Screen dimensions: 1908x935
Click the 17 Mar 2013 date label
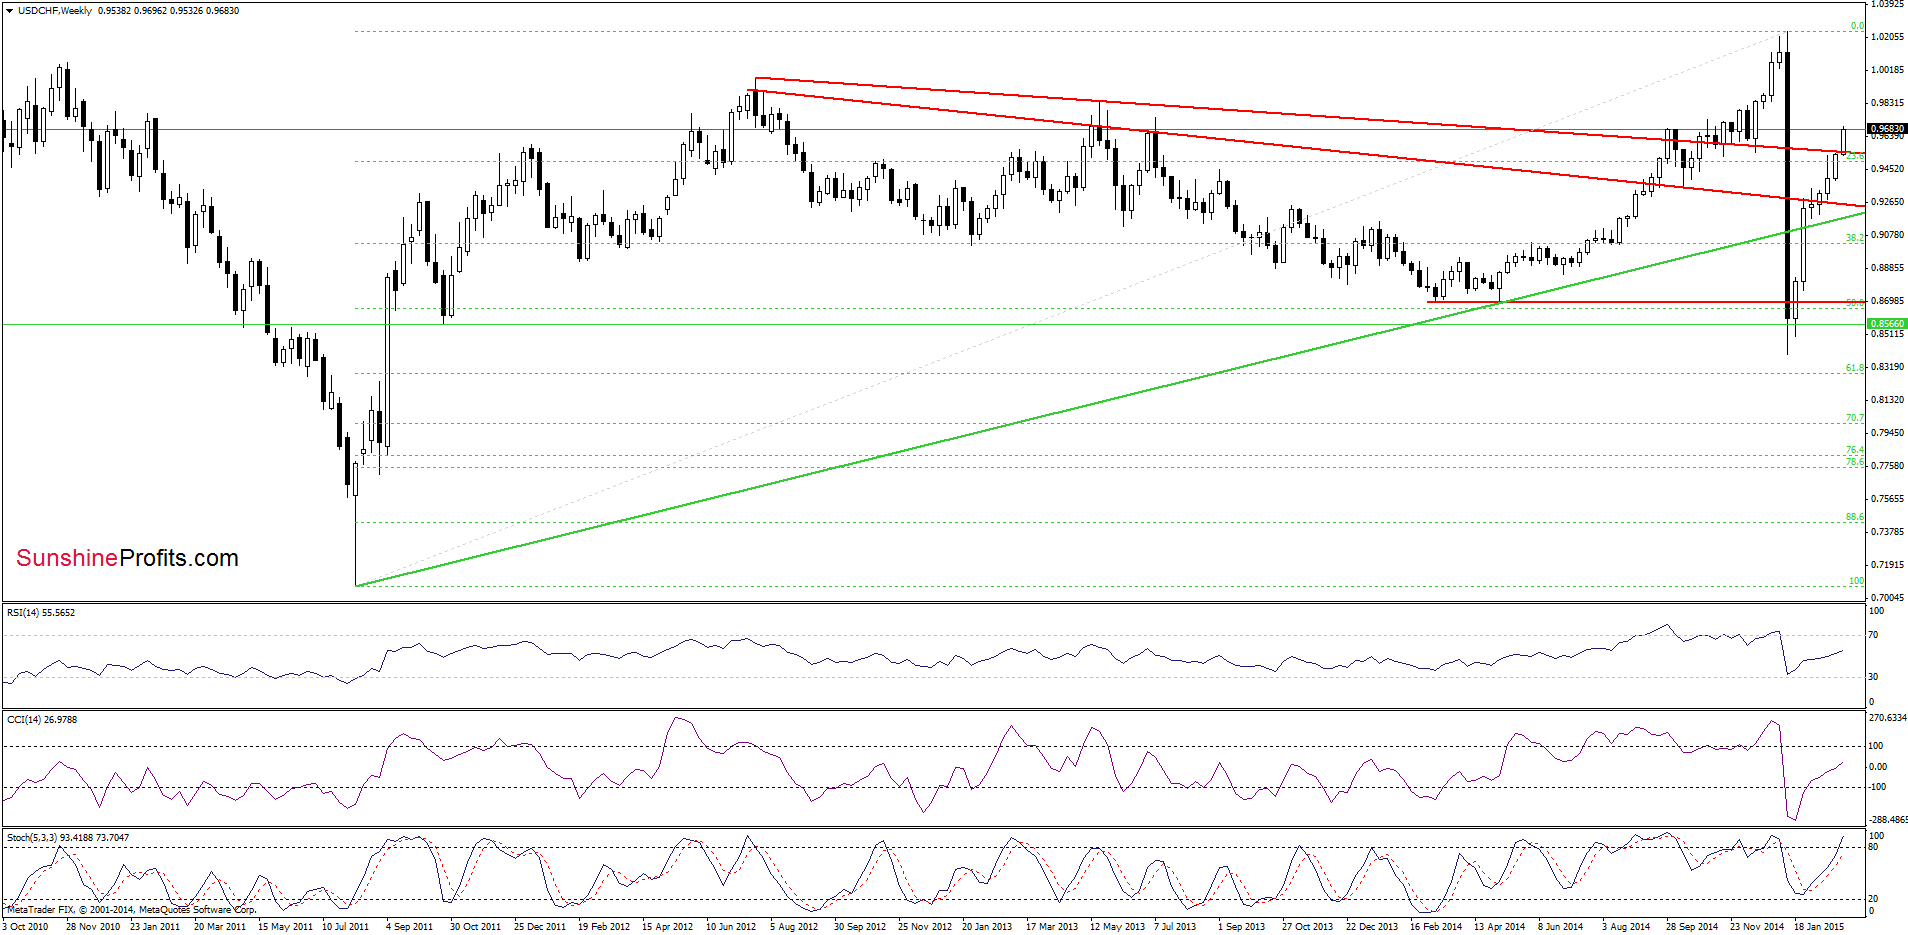coord(1052,927)
